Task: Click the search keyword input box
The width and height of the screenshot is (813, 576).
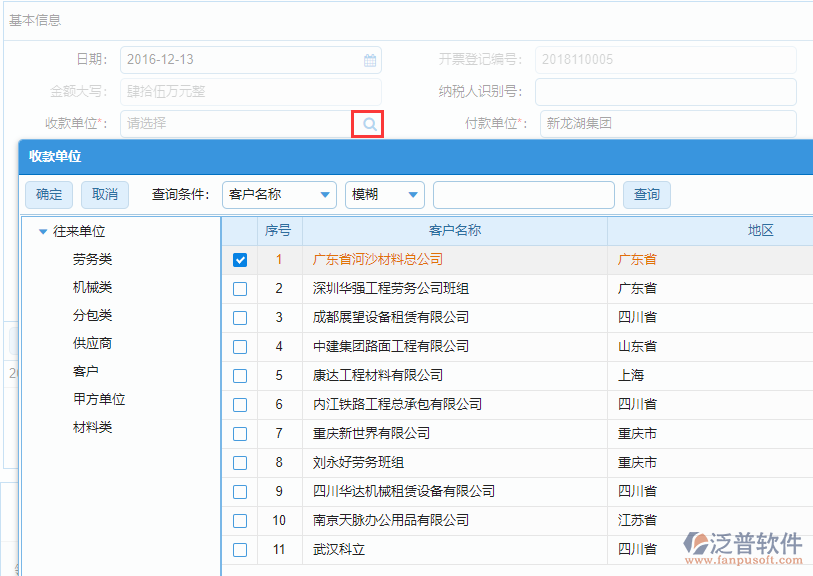Action: click(523, 195)
